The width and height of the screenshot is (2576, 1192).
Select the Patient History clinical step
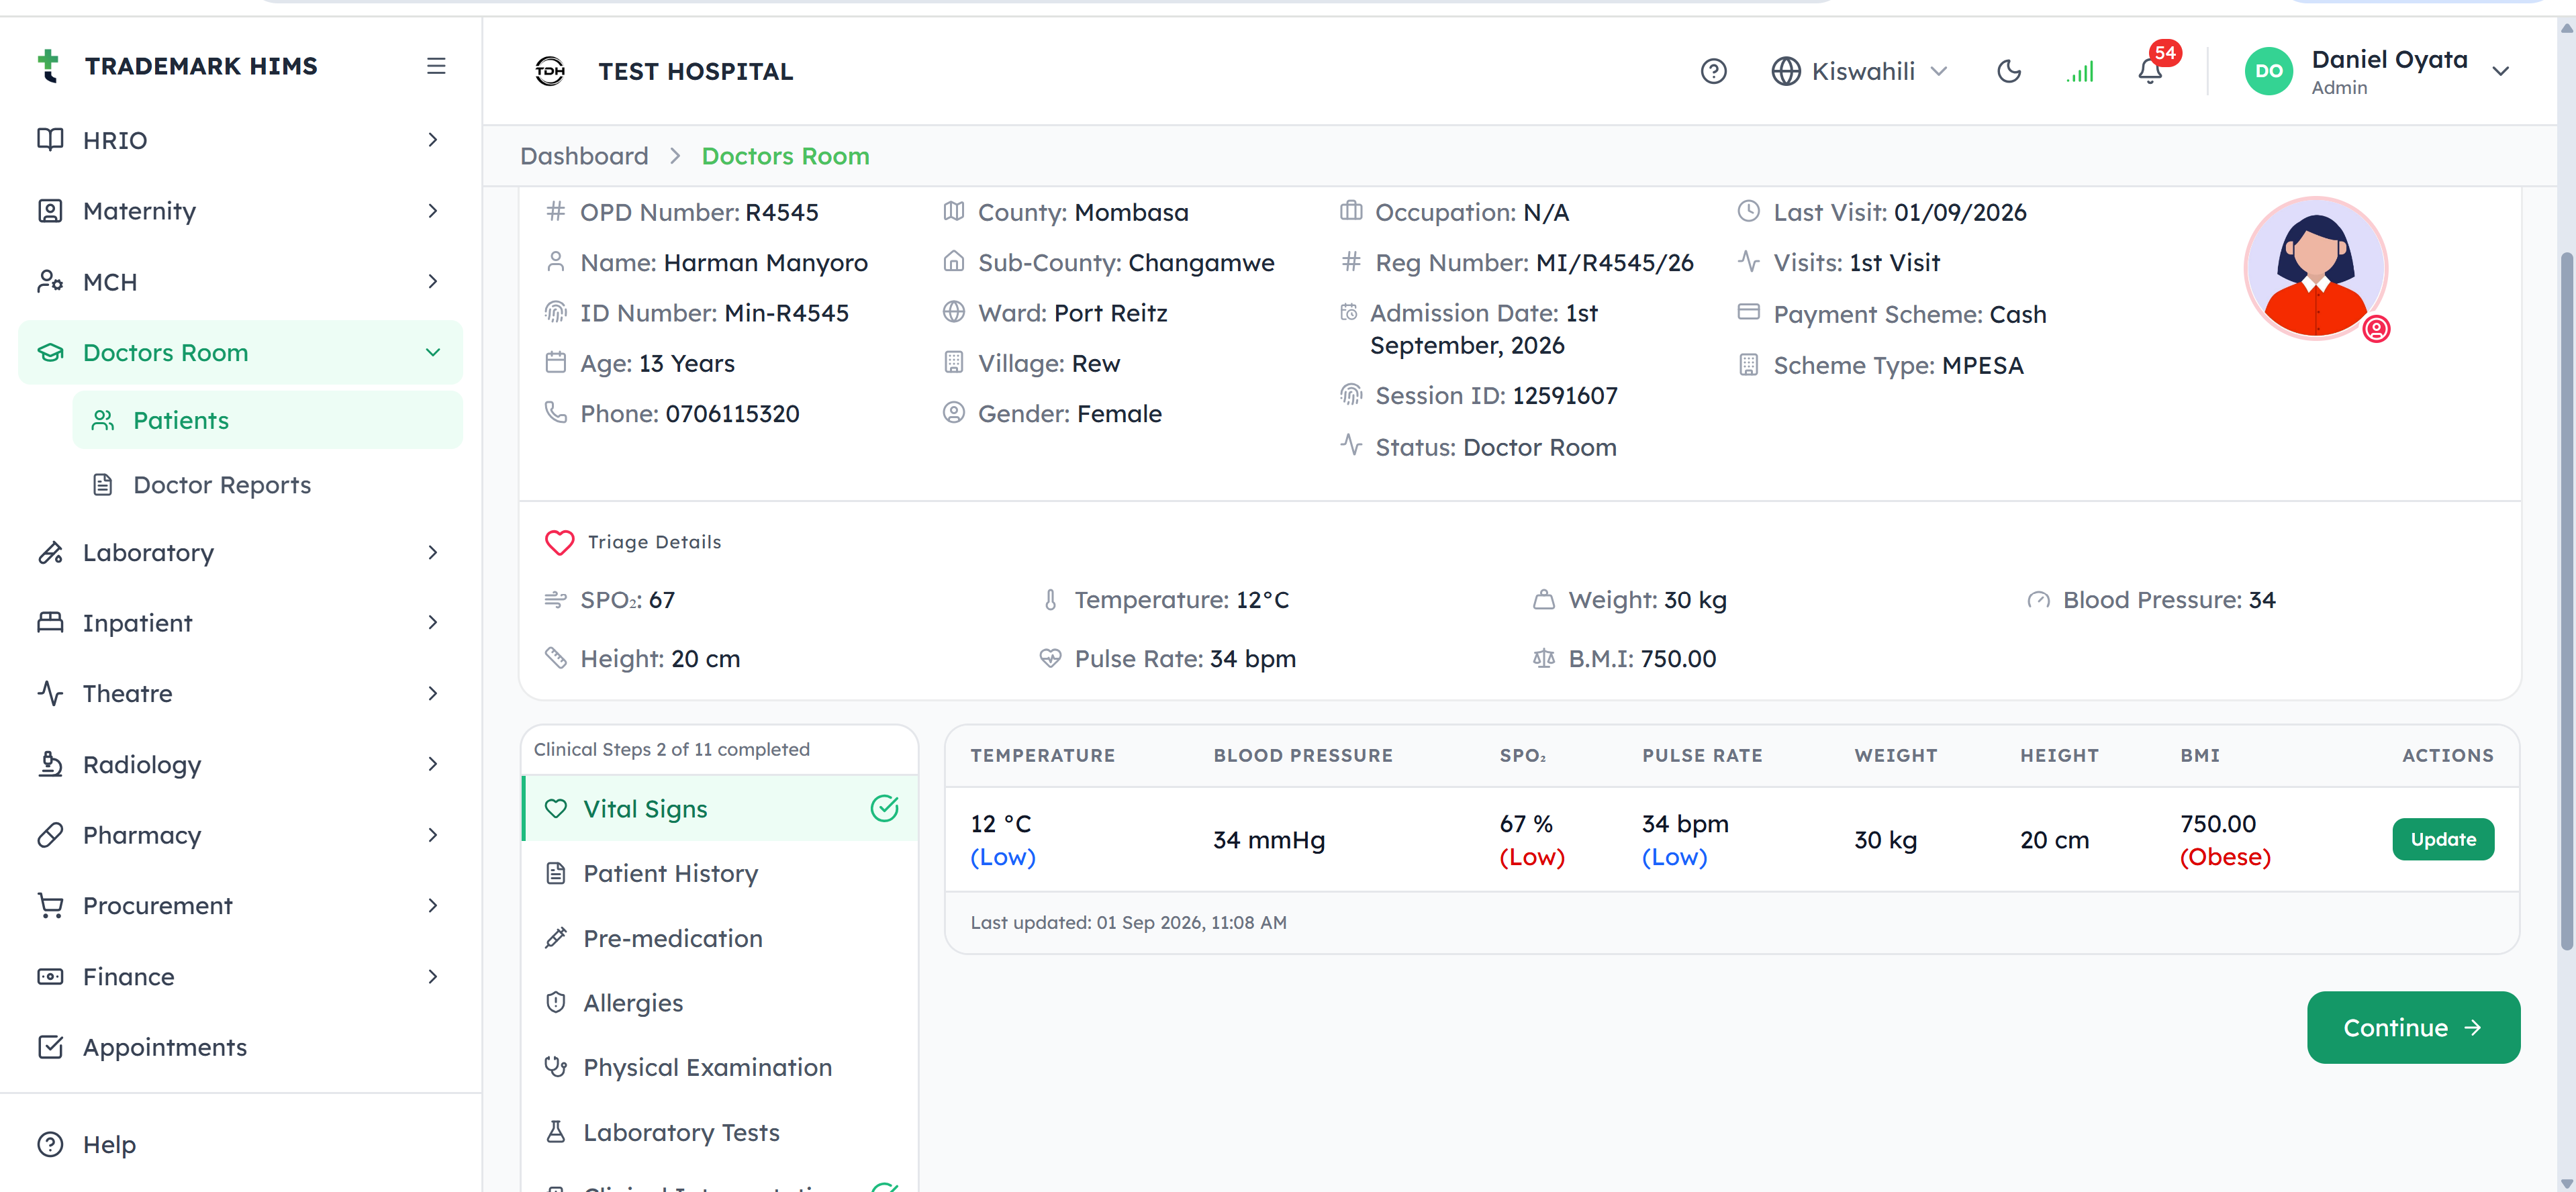pyautogui.click(x=720, y=873)
